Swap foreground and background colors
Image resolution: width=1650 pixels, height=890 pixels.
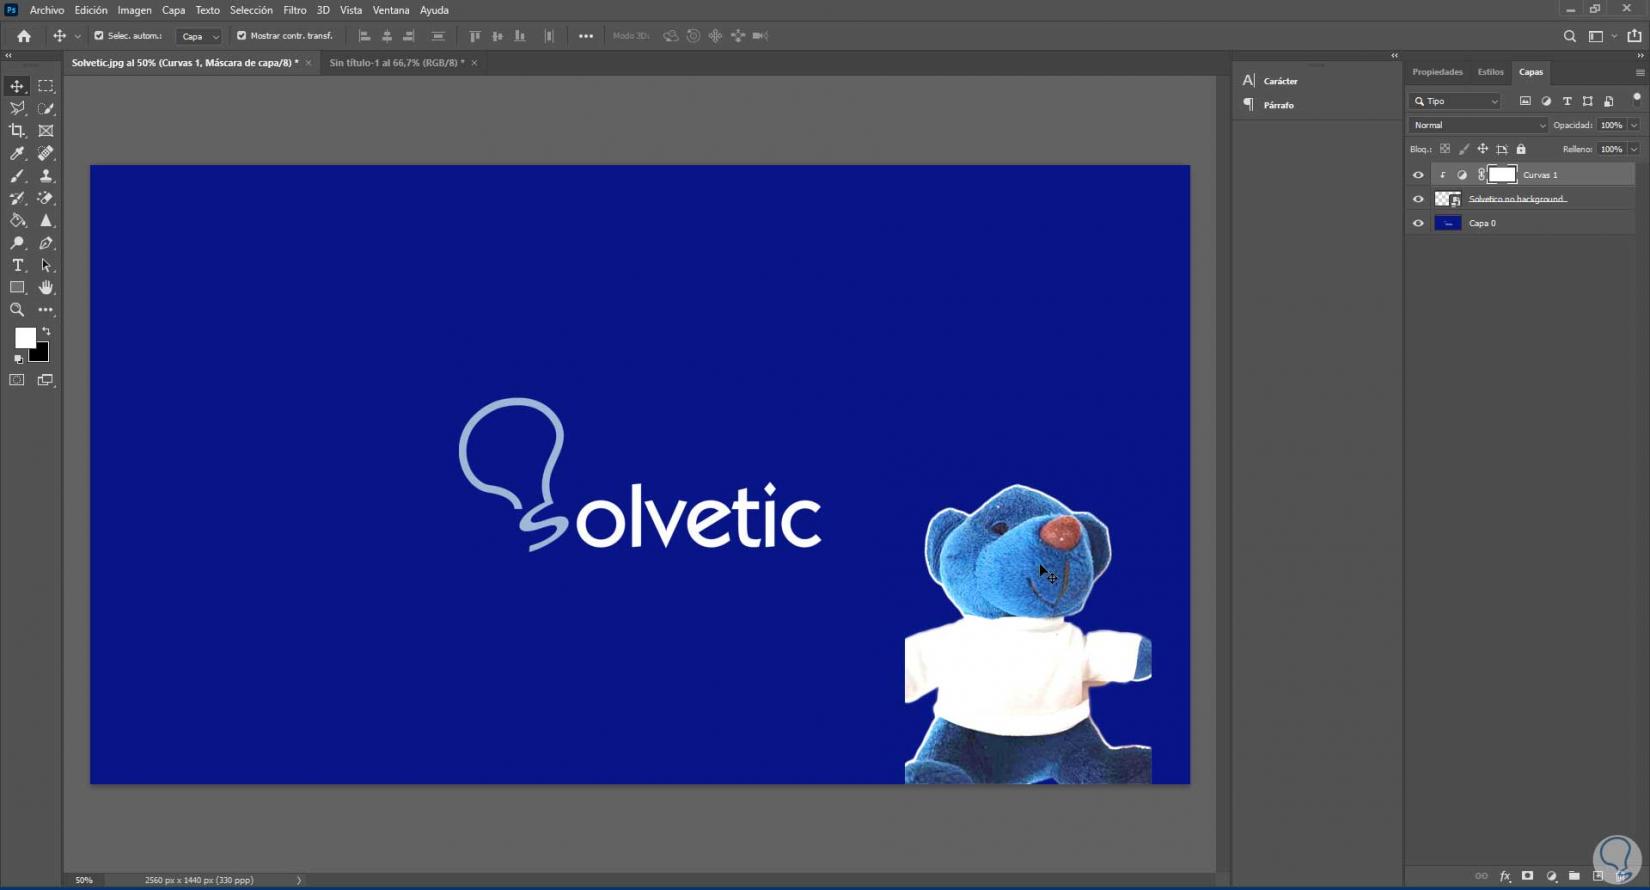[x=46, y=331]
